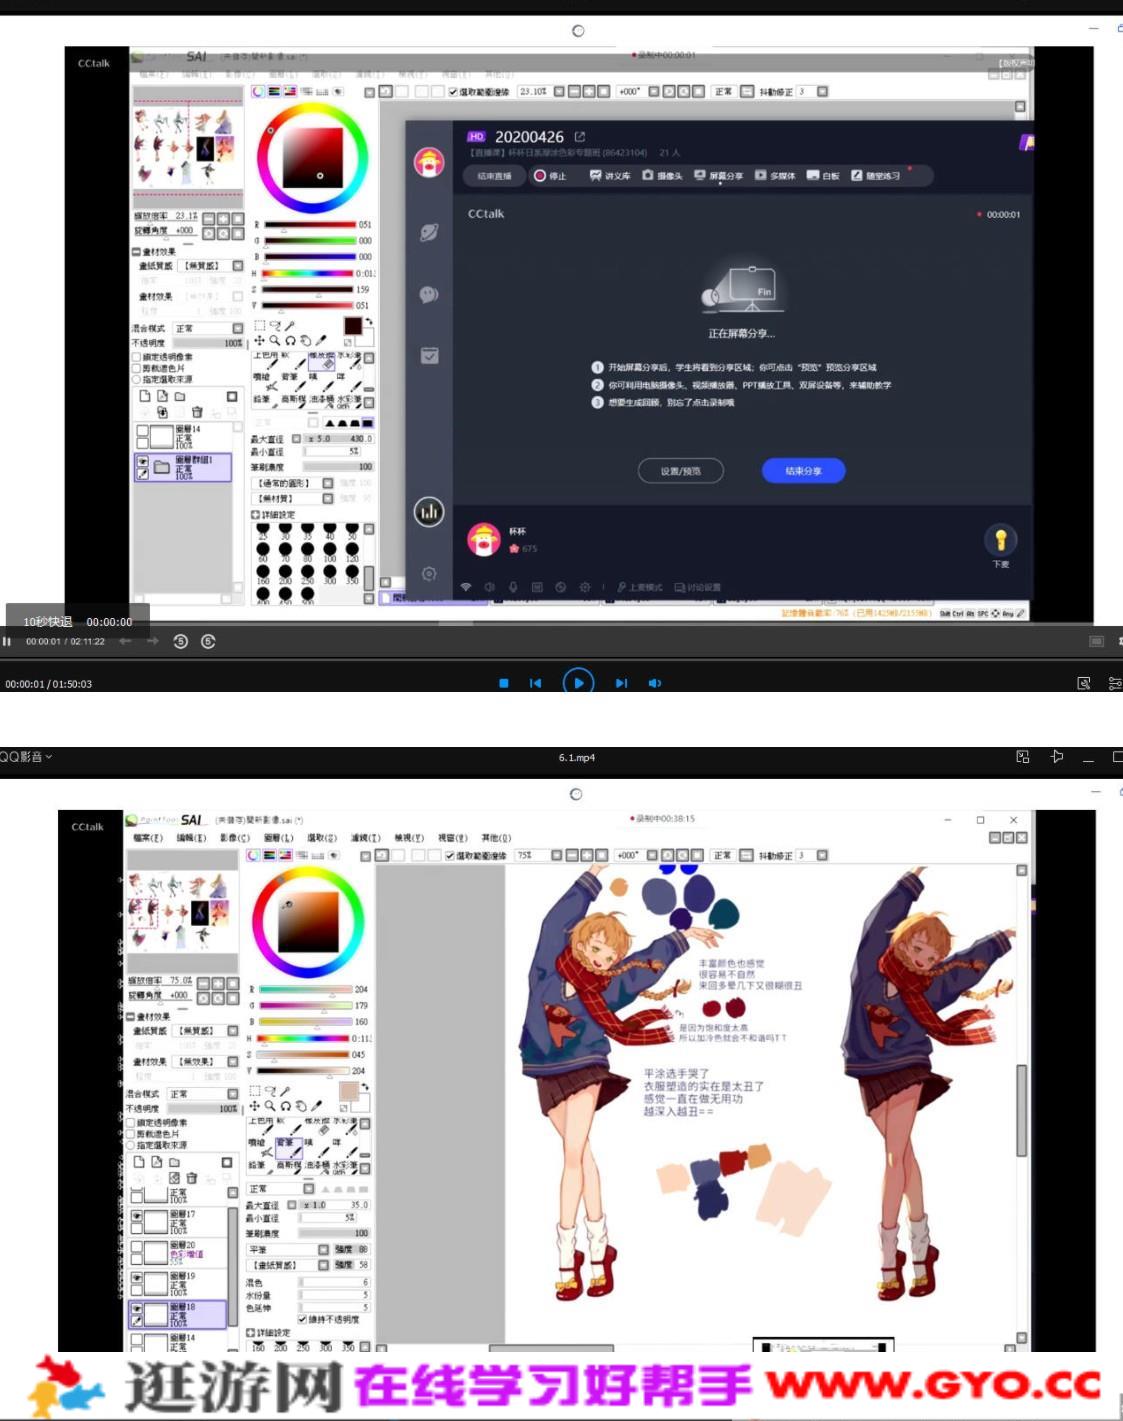Enable the 鎖定透明像素 checkbox in lower SAI

click(x=131, y=1123)
